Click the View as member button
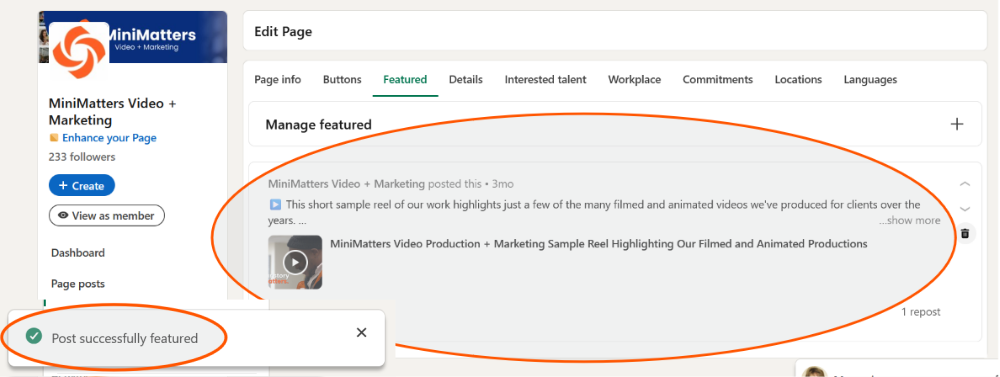Image resolution: width=1000 pixels, height=377 pixels. point(107,216)
